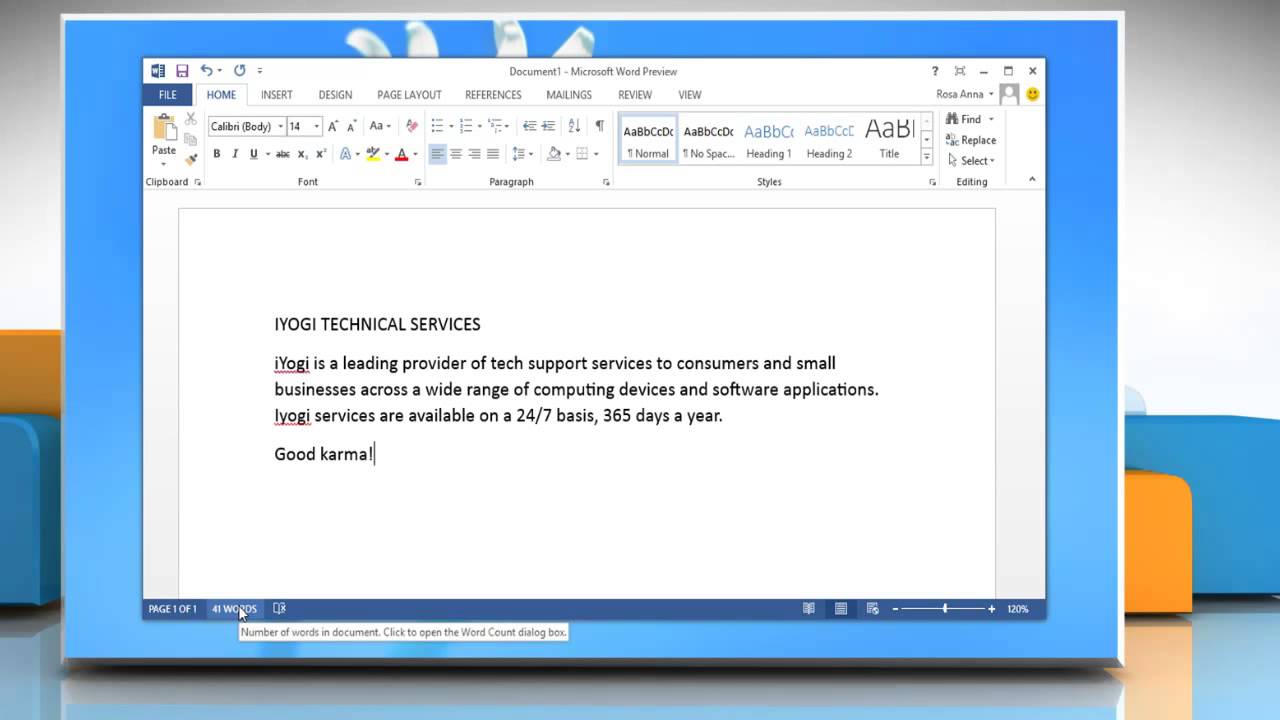Open the Select dropdown in Editing
This screenshot has height=720, width=1280.
click(x=971, y=161)
